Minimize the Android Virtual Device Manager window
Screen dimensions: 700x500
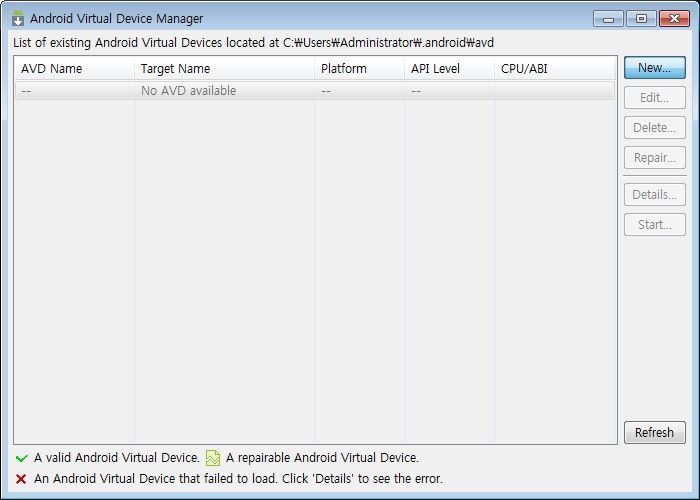608,19
